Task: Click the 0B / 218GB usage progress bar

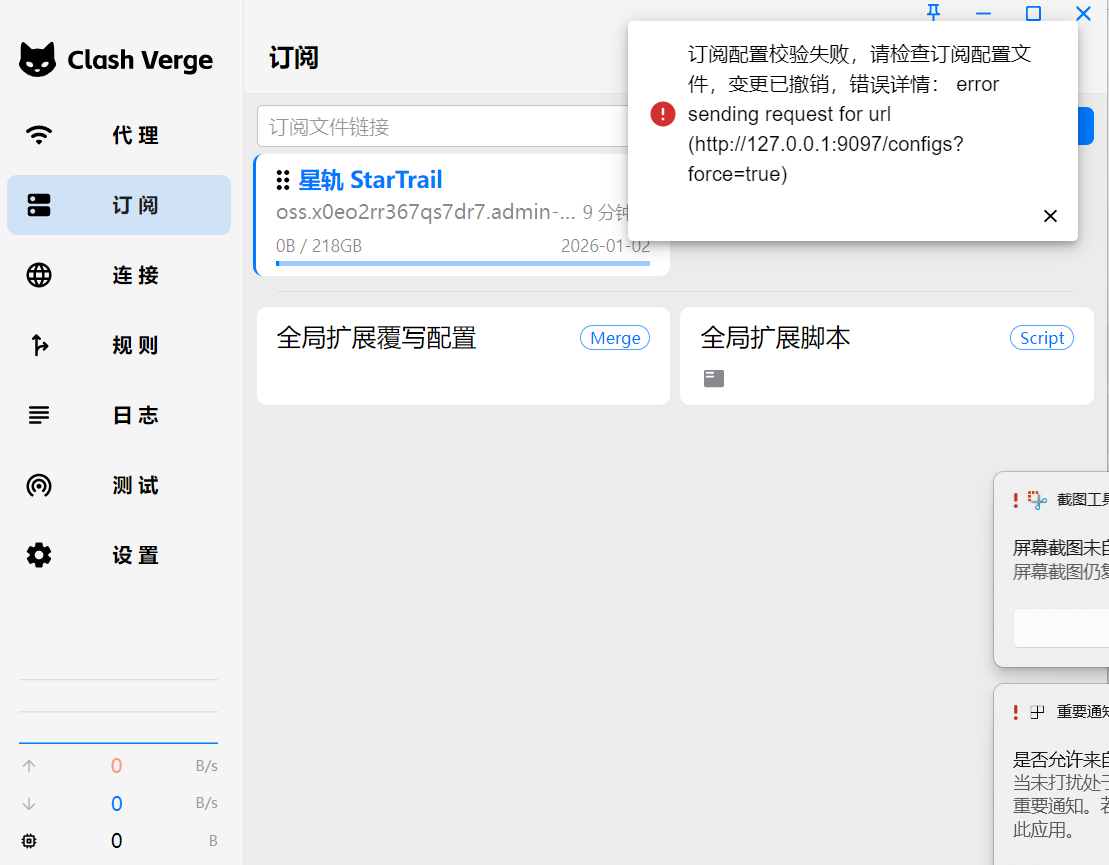Action: pos(462,263)
